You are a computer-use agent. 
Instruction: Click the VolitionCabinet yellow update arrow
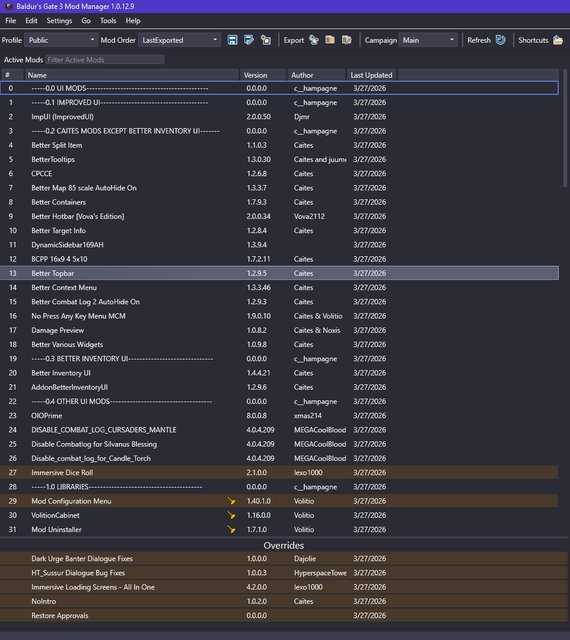[x=232, y=515]
